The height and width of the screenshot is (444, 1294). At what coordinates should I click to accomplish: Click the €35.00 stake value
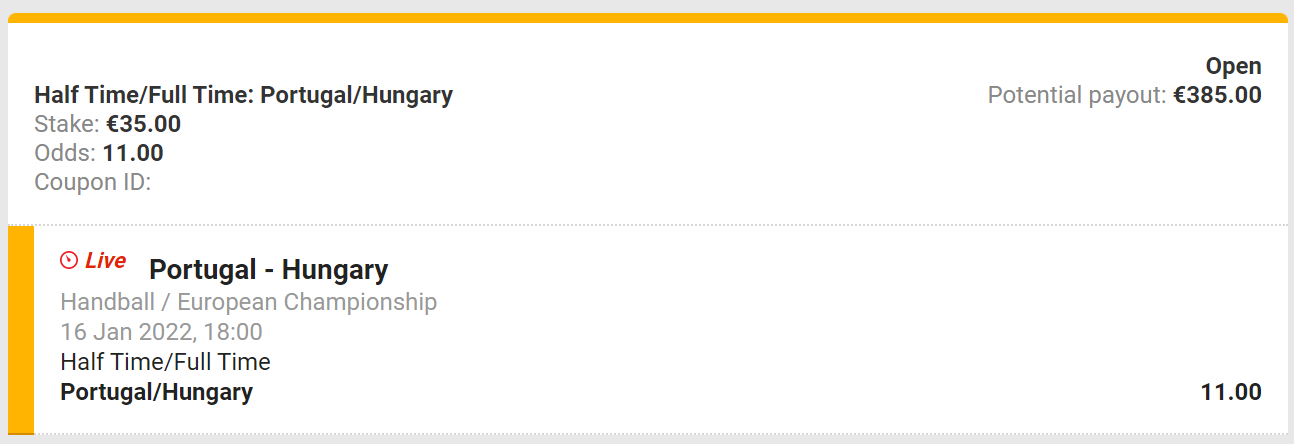point(143,124)
